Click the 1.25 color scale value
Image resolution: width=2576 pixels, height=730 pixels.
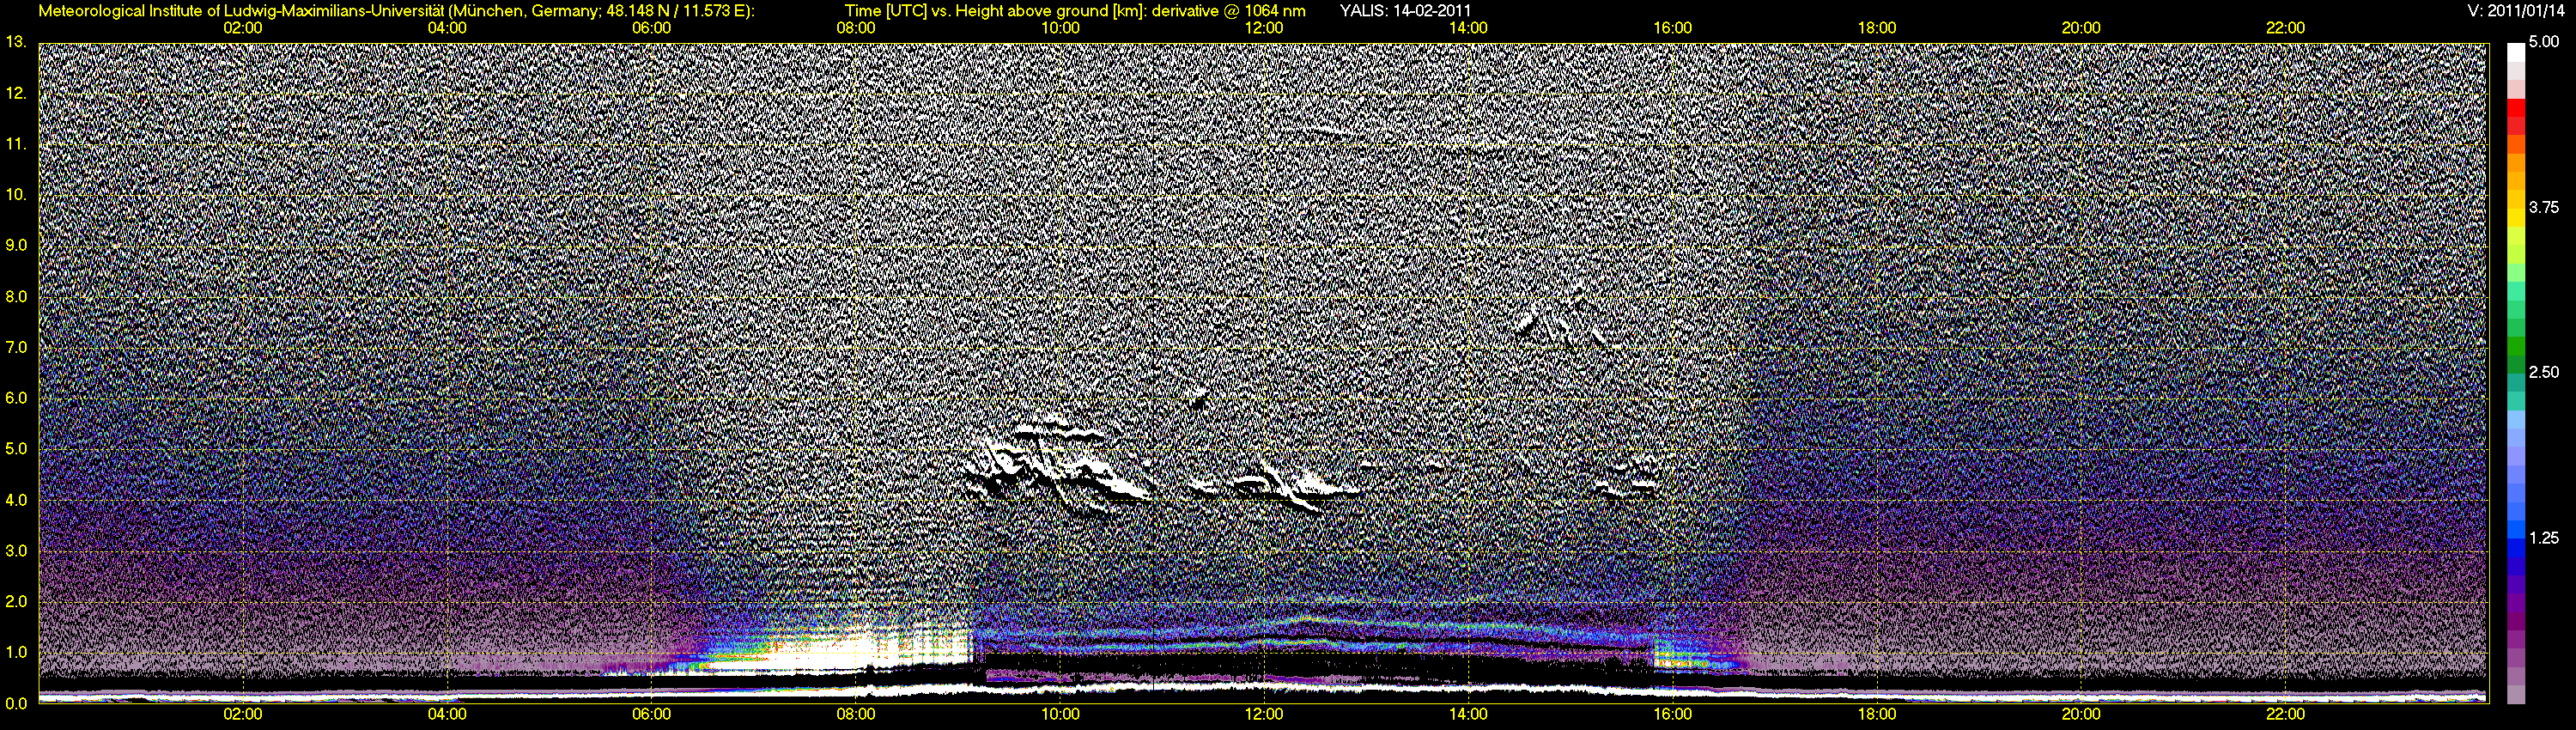(x=2544, y=538)
